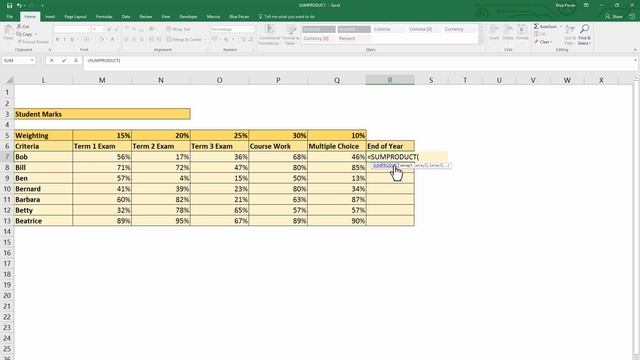Select the 15% weighting cell

coord(102,136)
